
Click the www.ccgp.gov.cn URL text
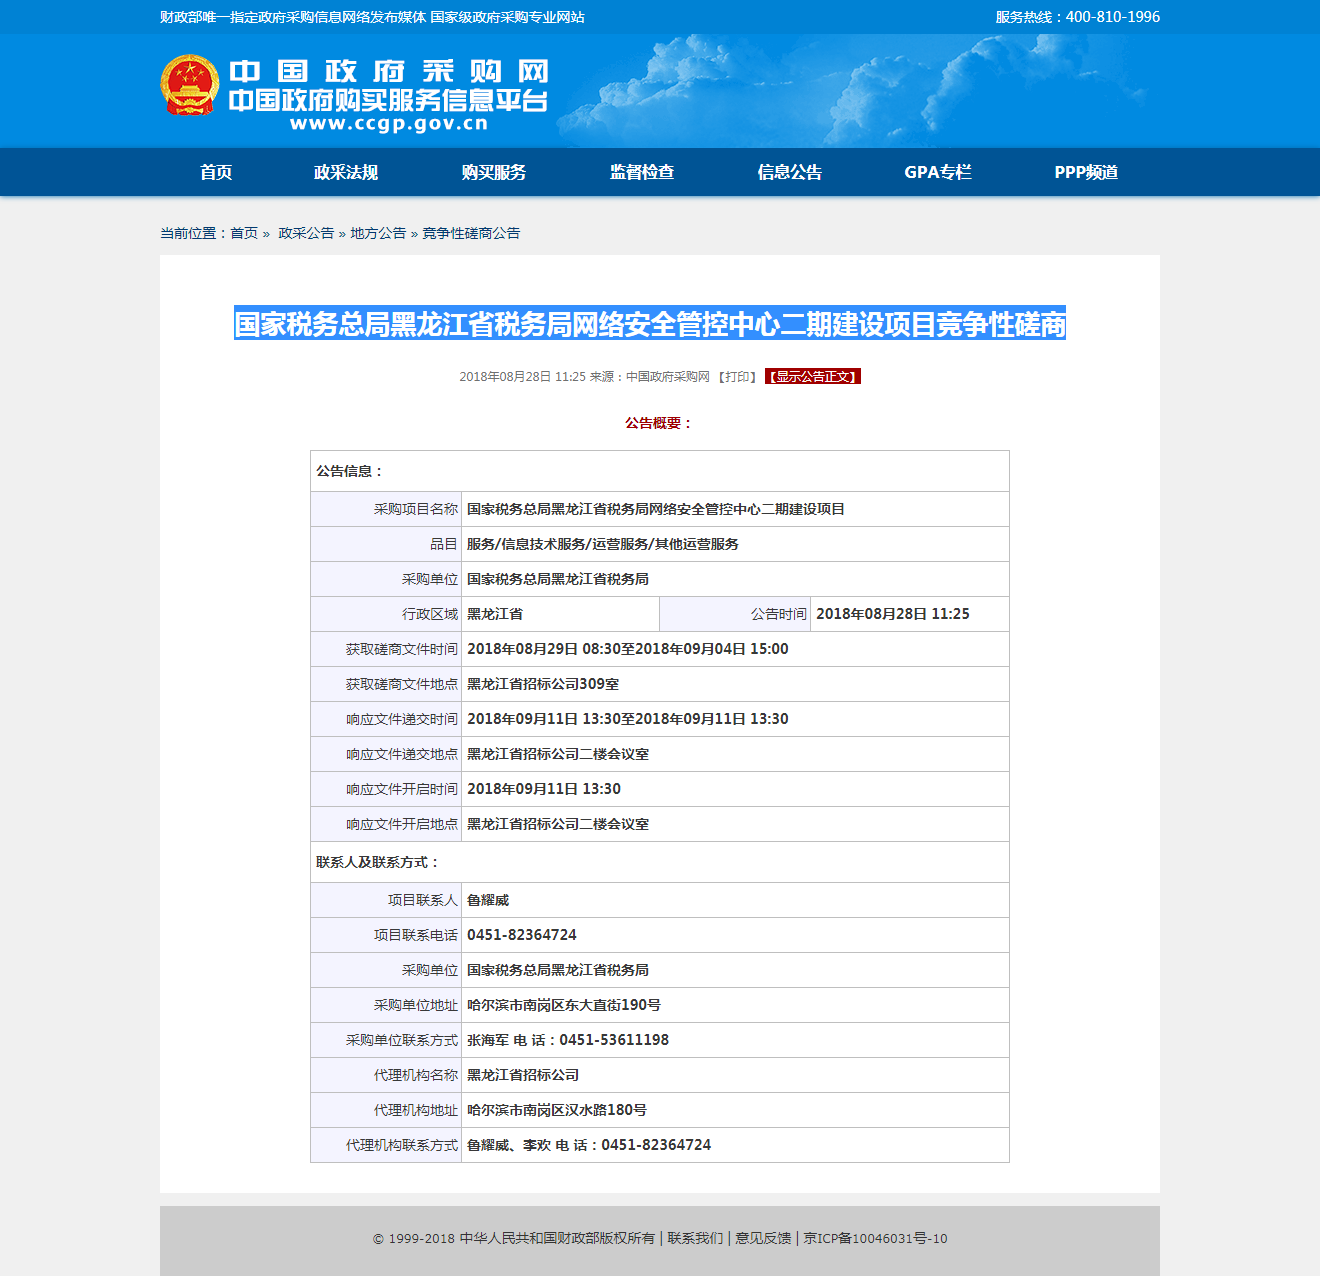pos(389,124)
